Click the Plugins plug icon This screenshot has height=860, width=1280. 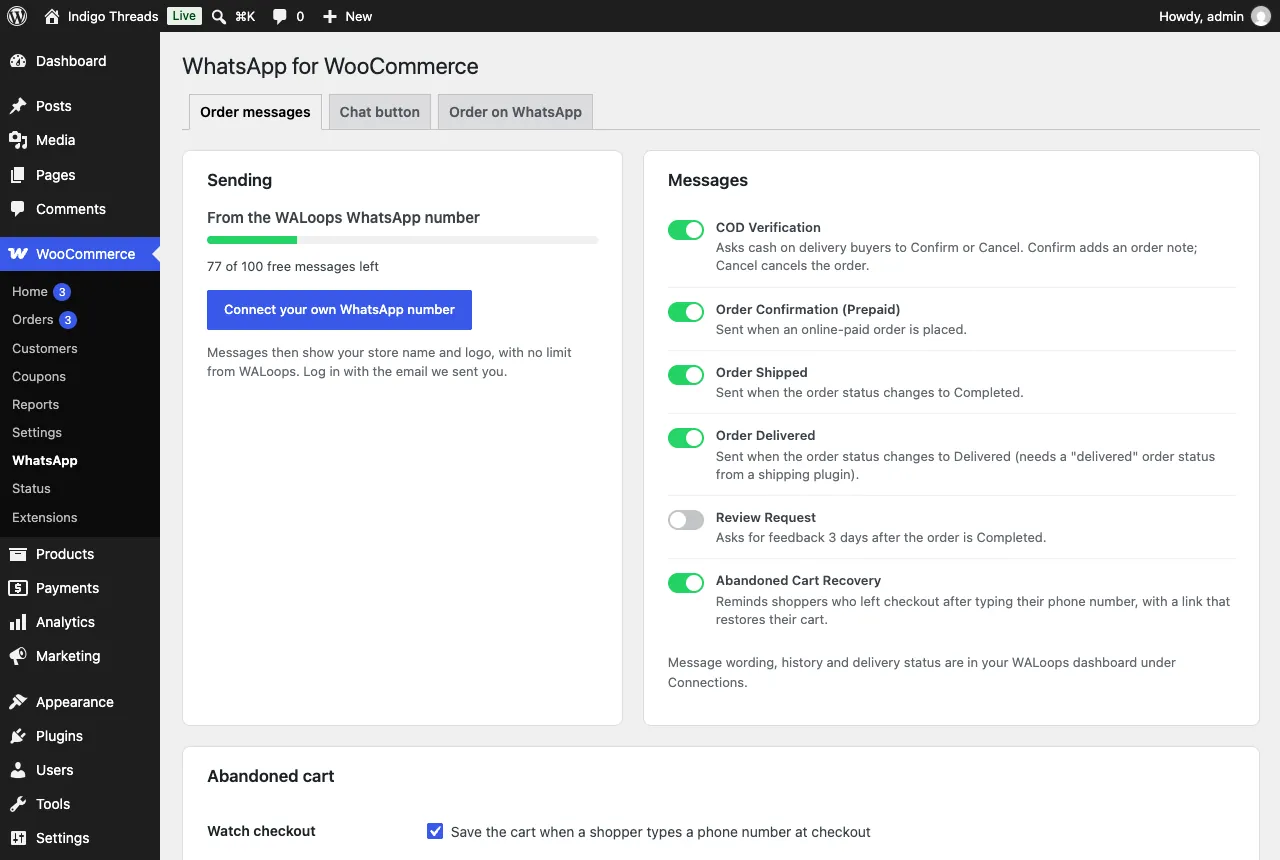click(18, 736)
